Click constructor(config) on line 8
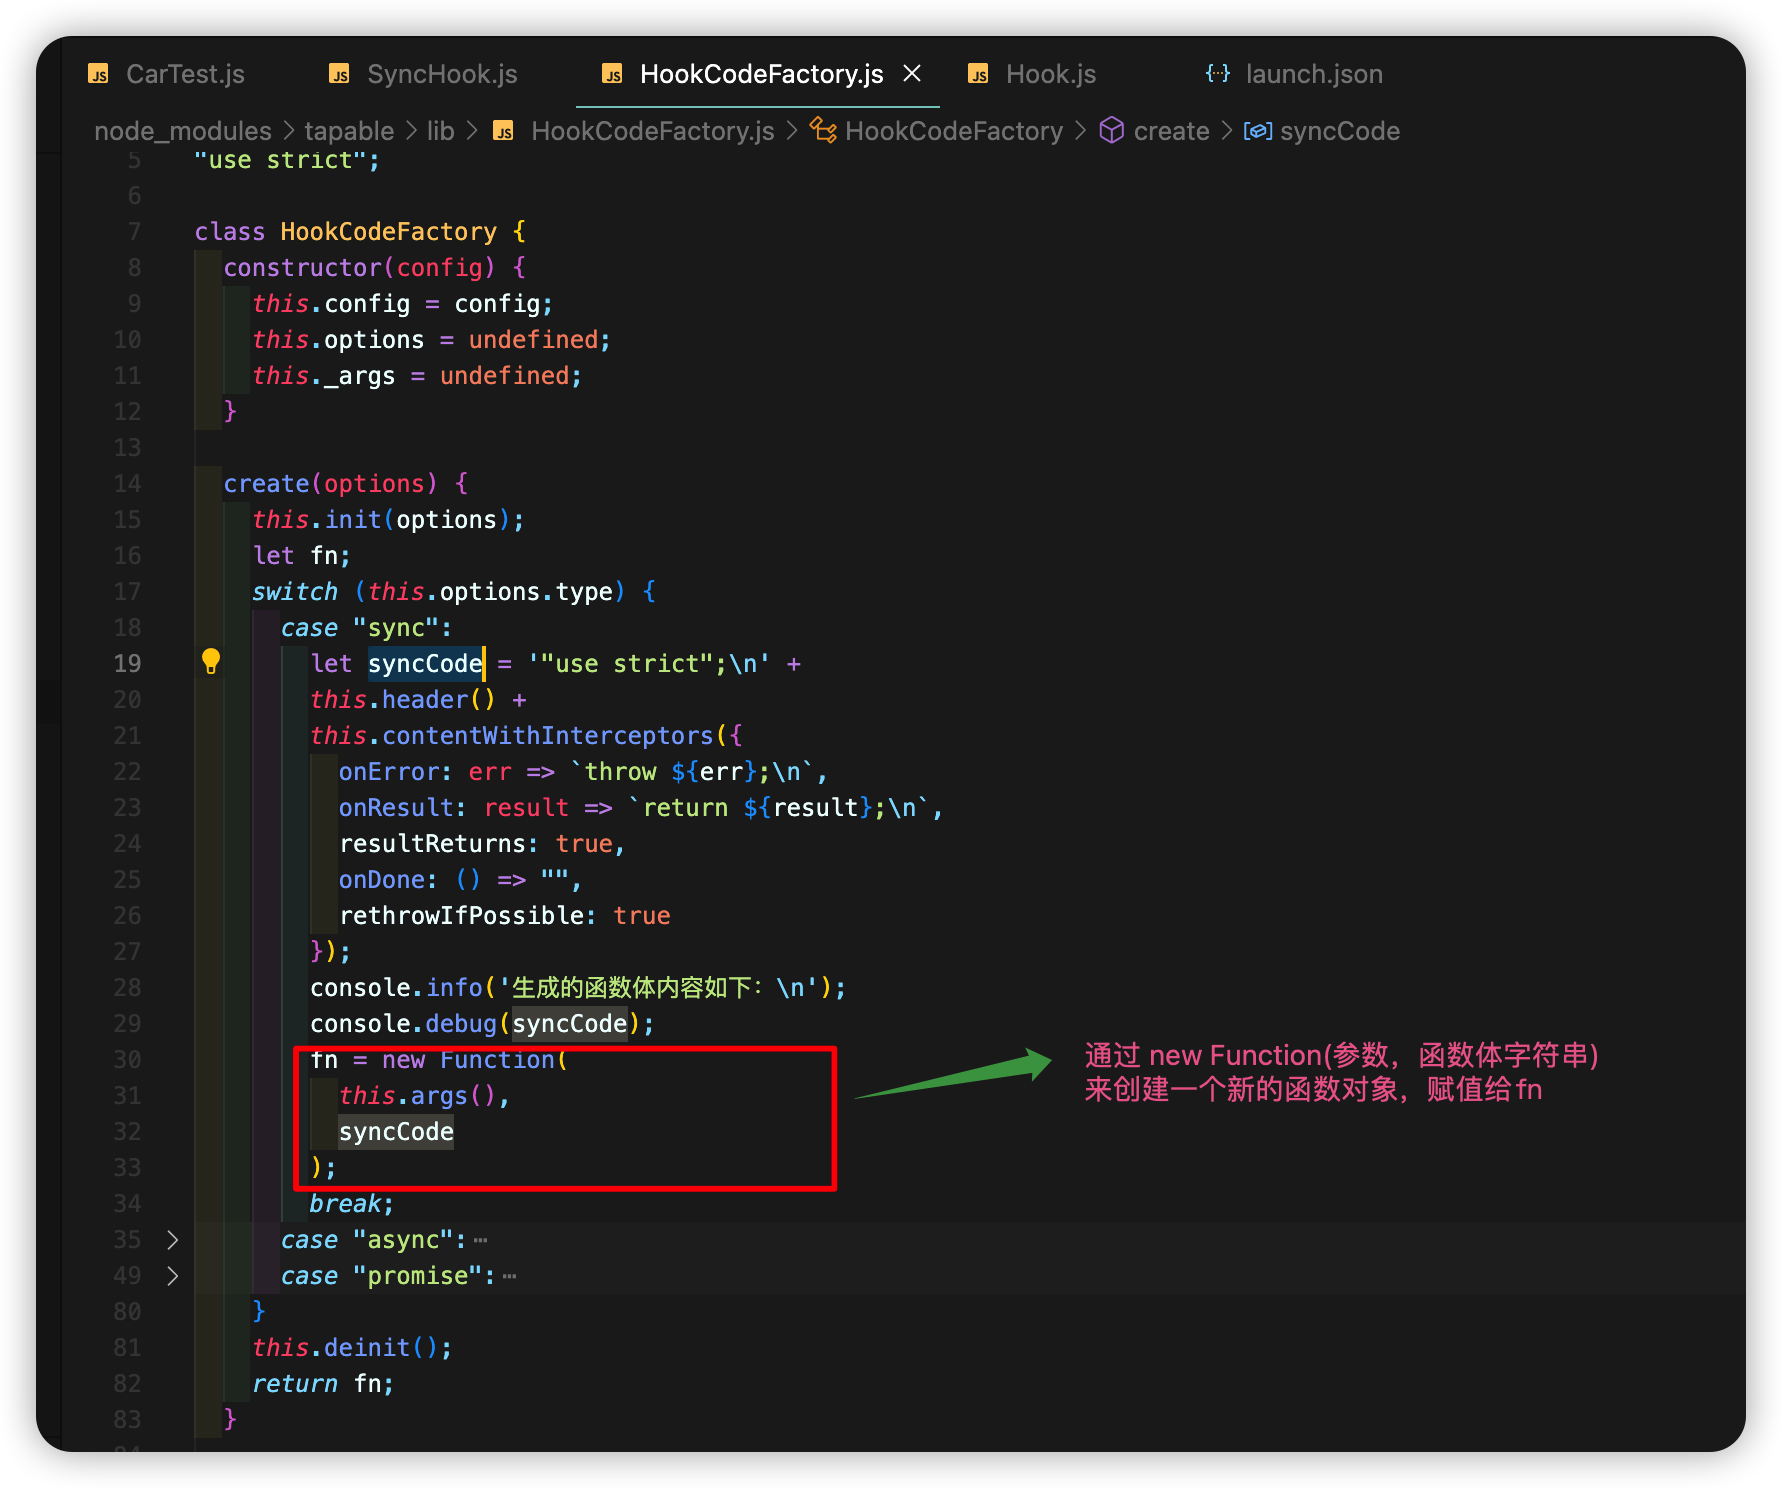 tap(359, 268)
